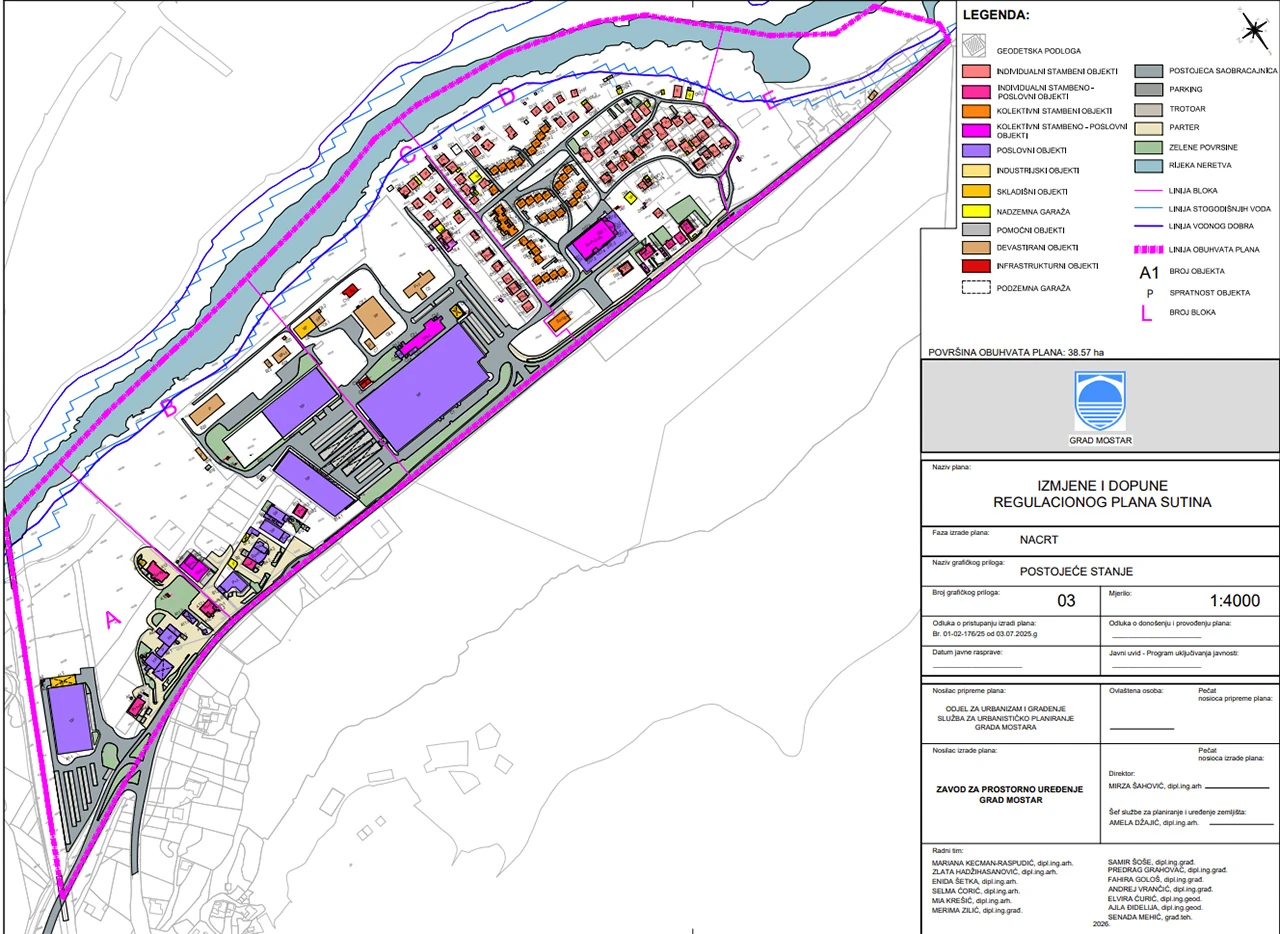Select the purple Poslovni objekti swatch

[974, 149]
